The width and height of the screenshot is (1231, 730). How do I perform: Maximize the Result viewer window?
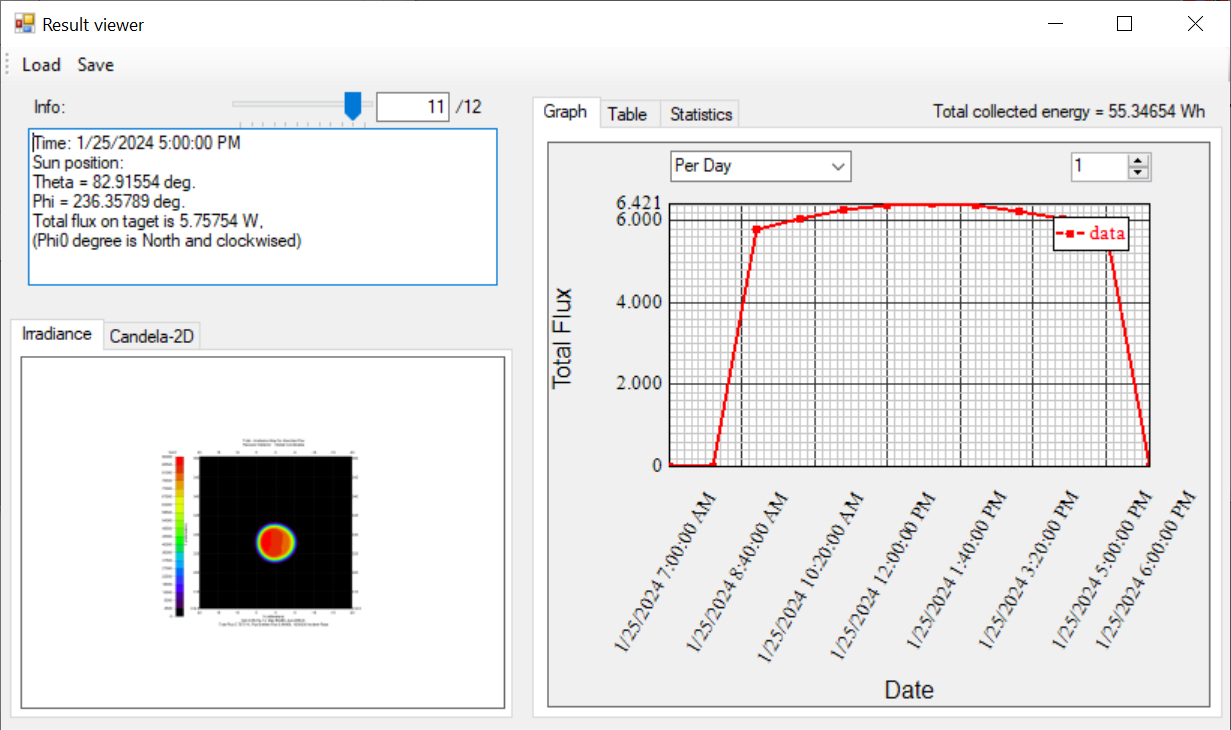coord(1124,24)
